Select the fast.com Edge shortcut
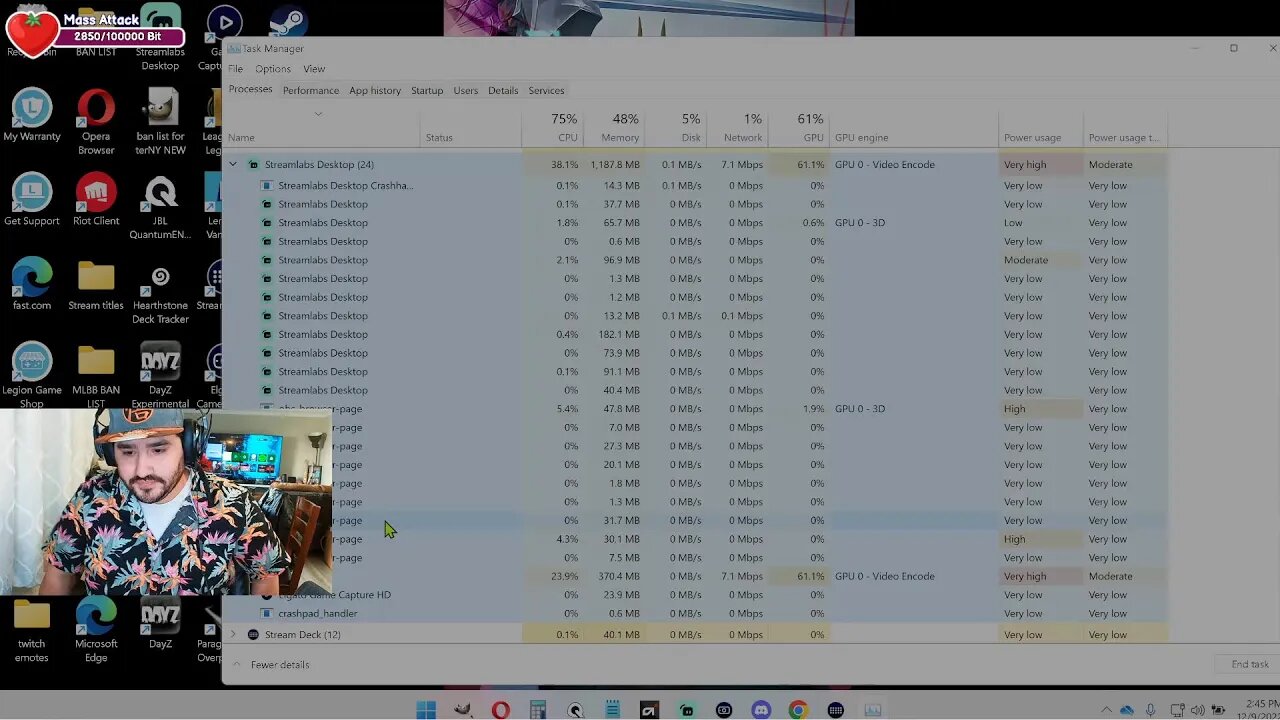Viewport: 1280px width, 720px height. [32, 285]
